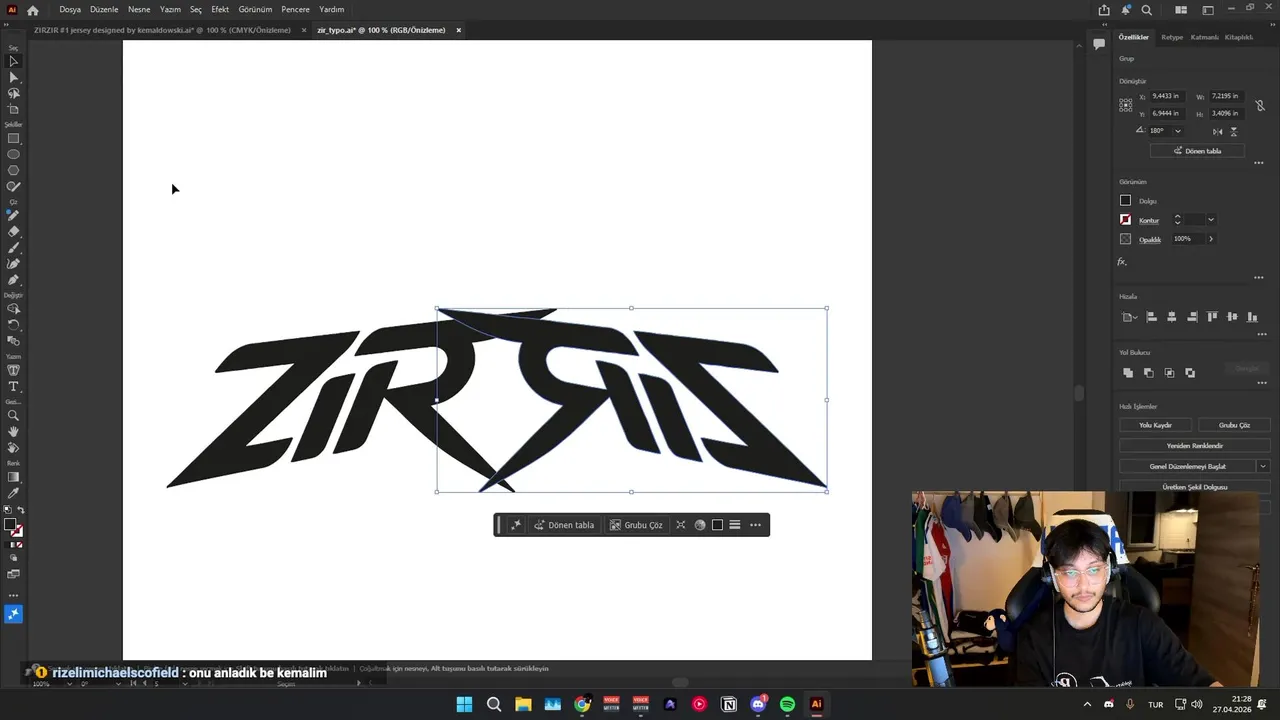The height and width of the screenshot is (720, 1280).
Task: Click the Horizontal Align Left icon
Action: coord(1151,317)
